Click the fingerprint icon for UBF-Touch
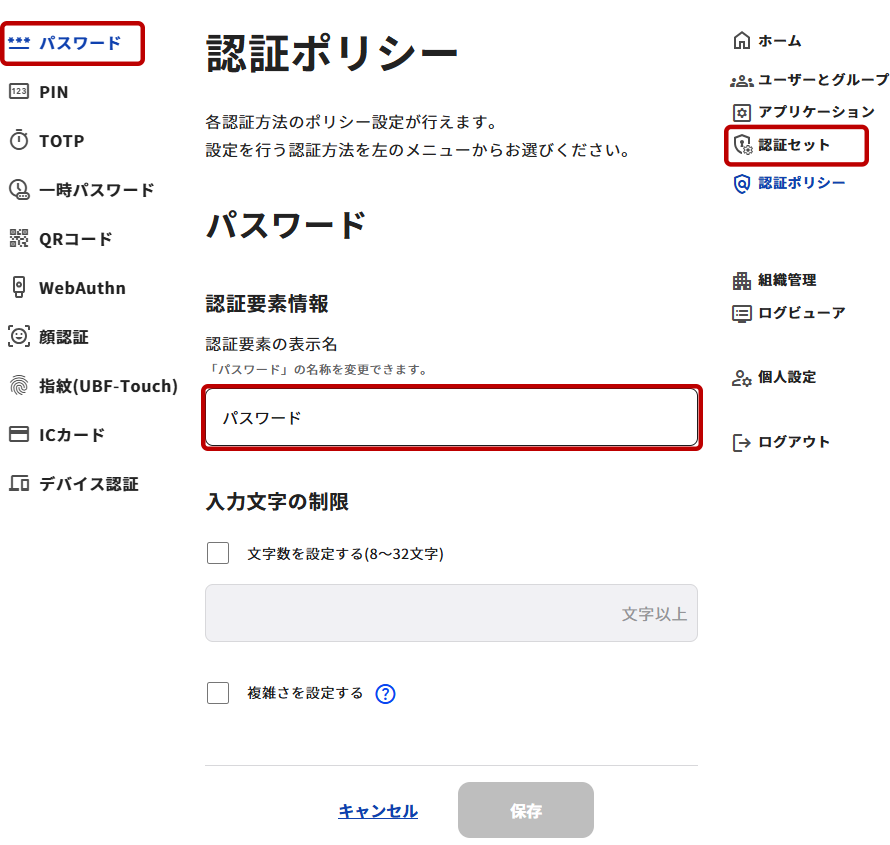The image size is (890, 845). coord(19,386)
